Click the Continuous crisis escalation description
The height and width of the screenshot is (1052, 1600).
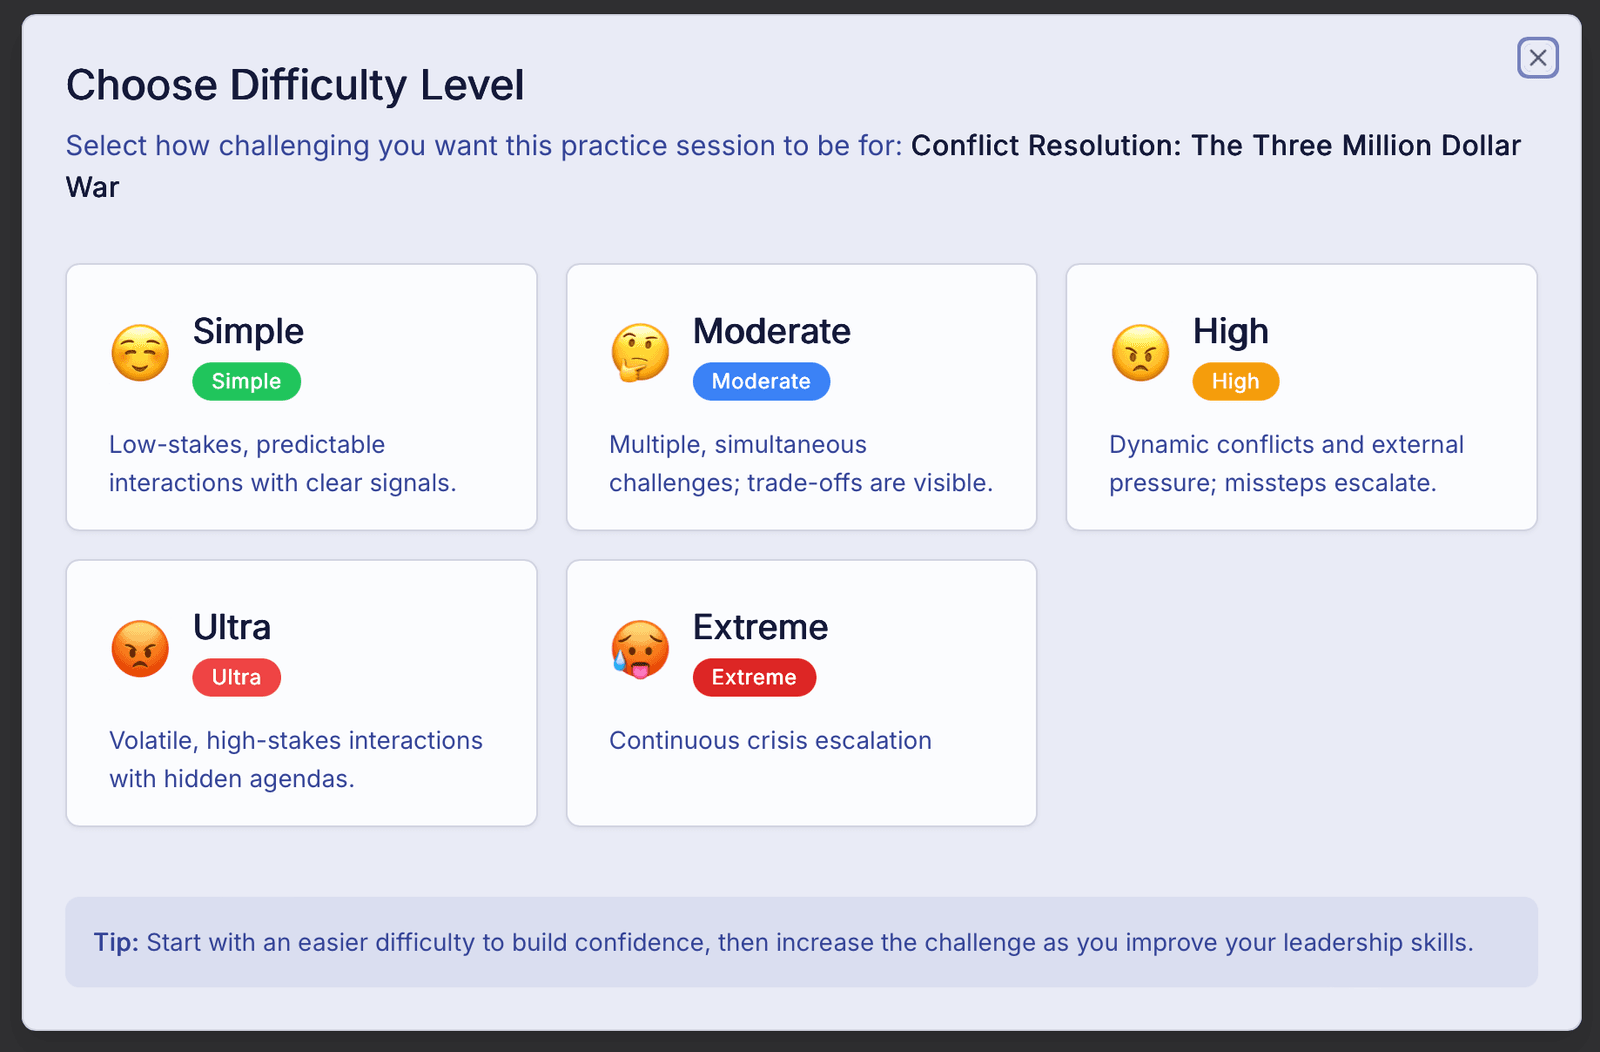(x=769, y=740)
